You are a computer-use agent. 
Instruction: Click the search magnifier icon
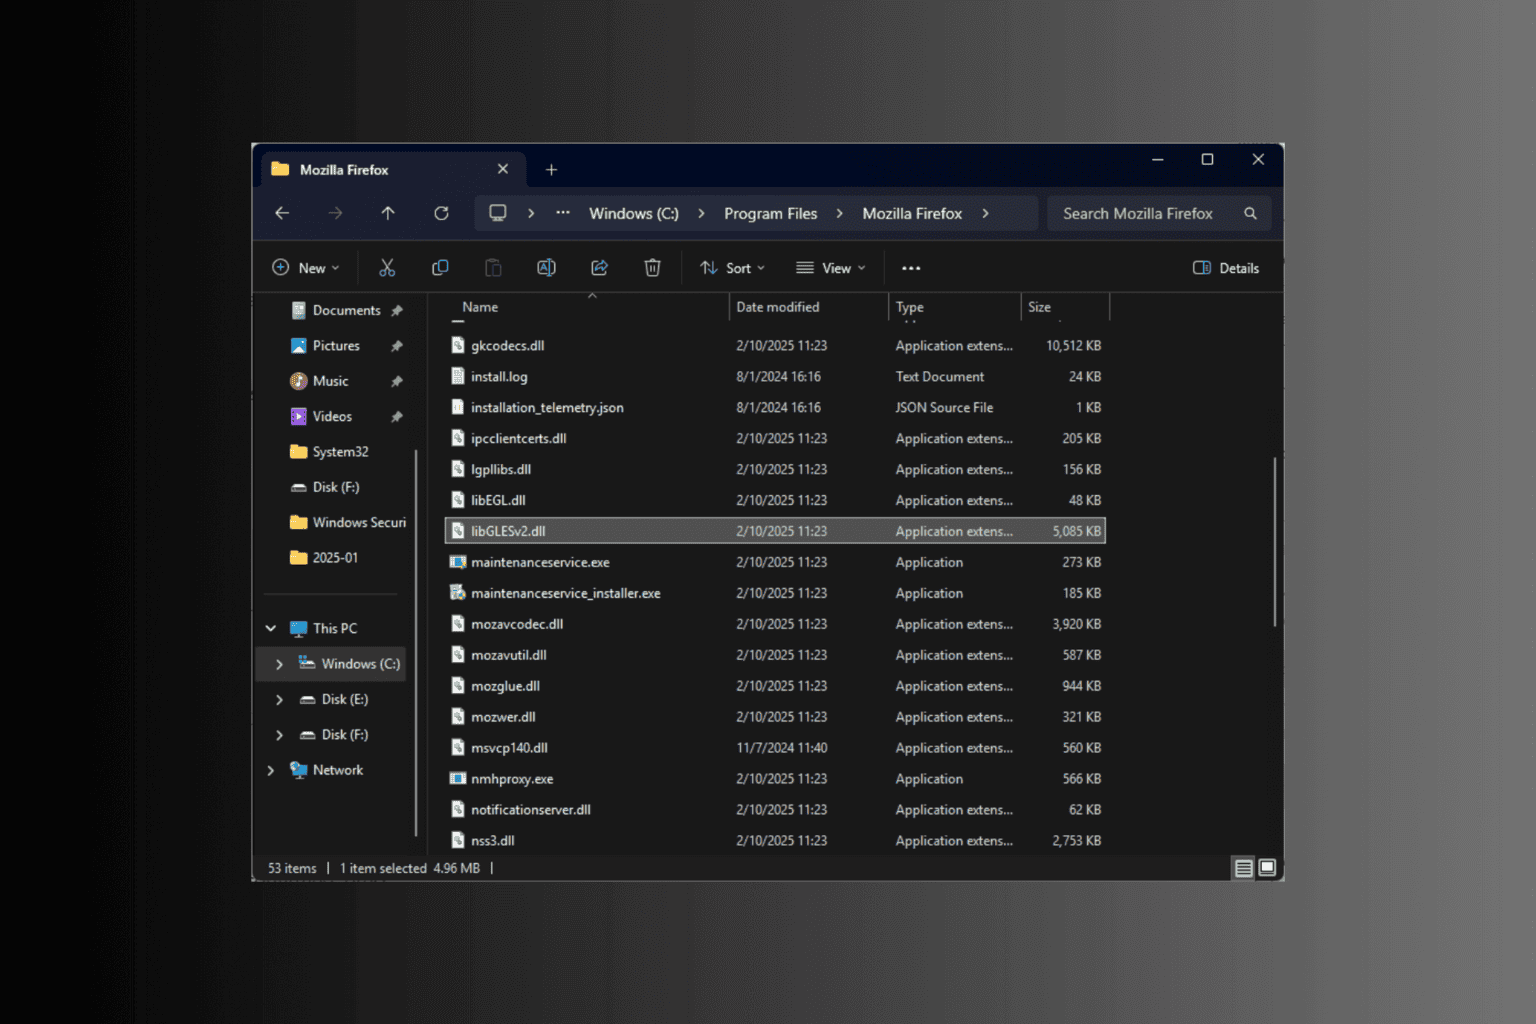click(1250, 213)
